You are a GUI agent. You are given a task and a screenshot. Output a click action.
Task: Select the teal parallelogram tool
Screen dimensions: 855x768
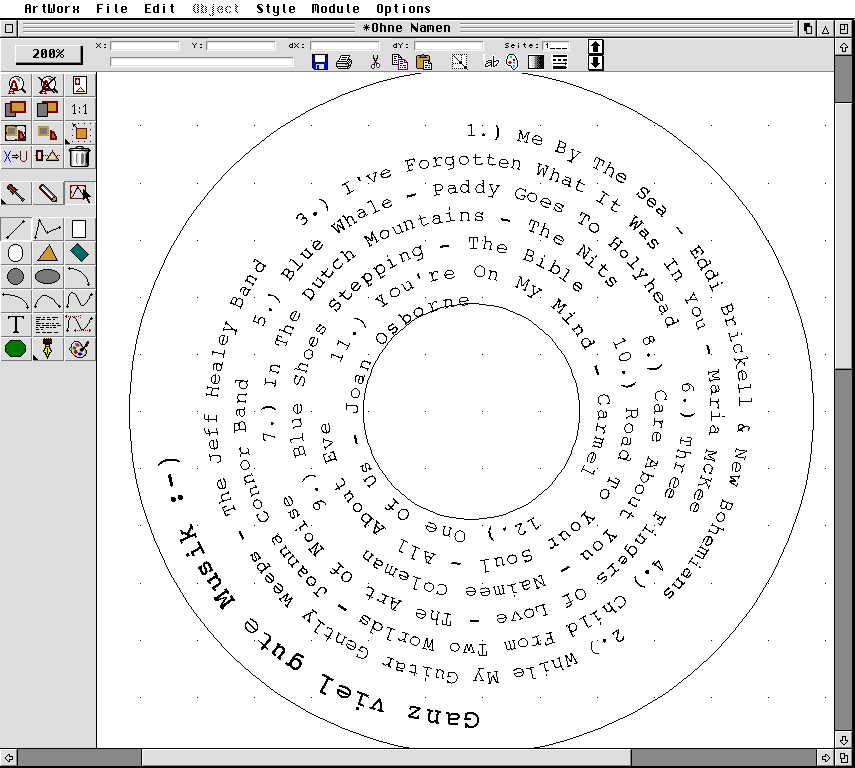pos(80,253)
